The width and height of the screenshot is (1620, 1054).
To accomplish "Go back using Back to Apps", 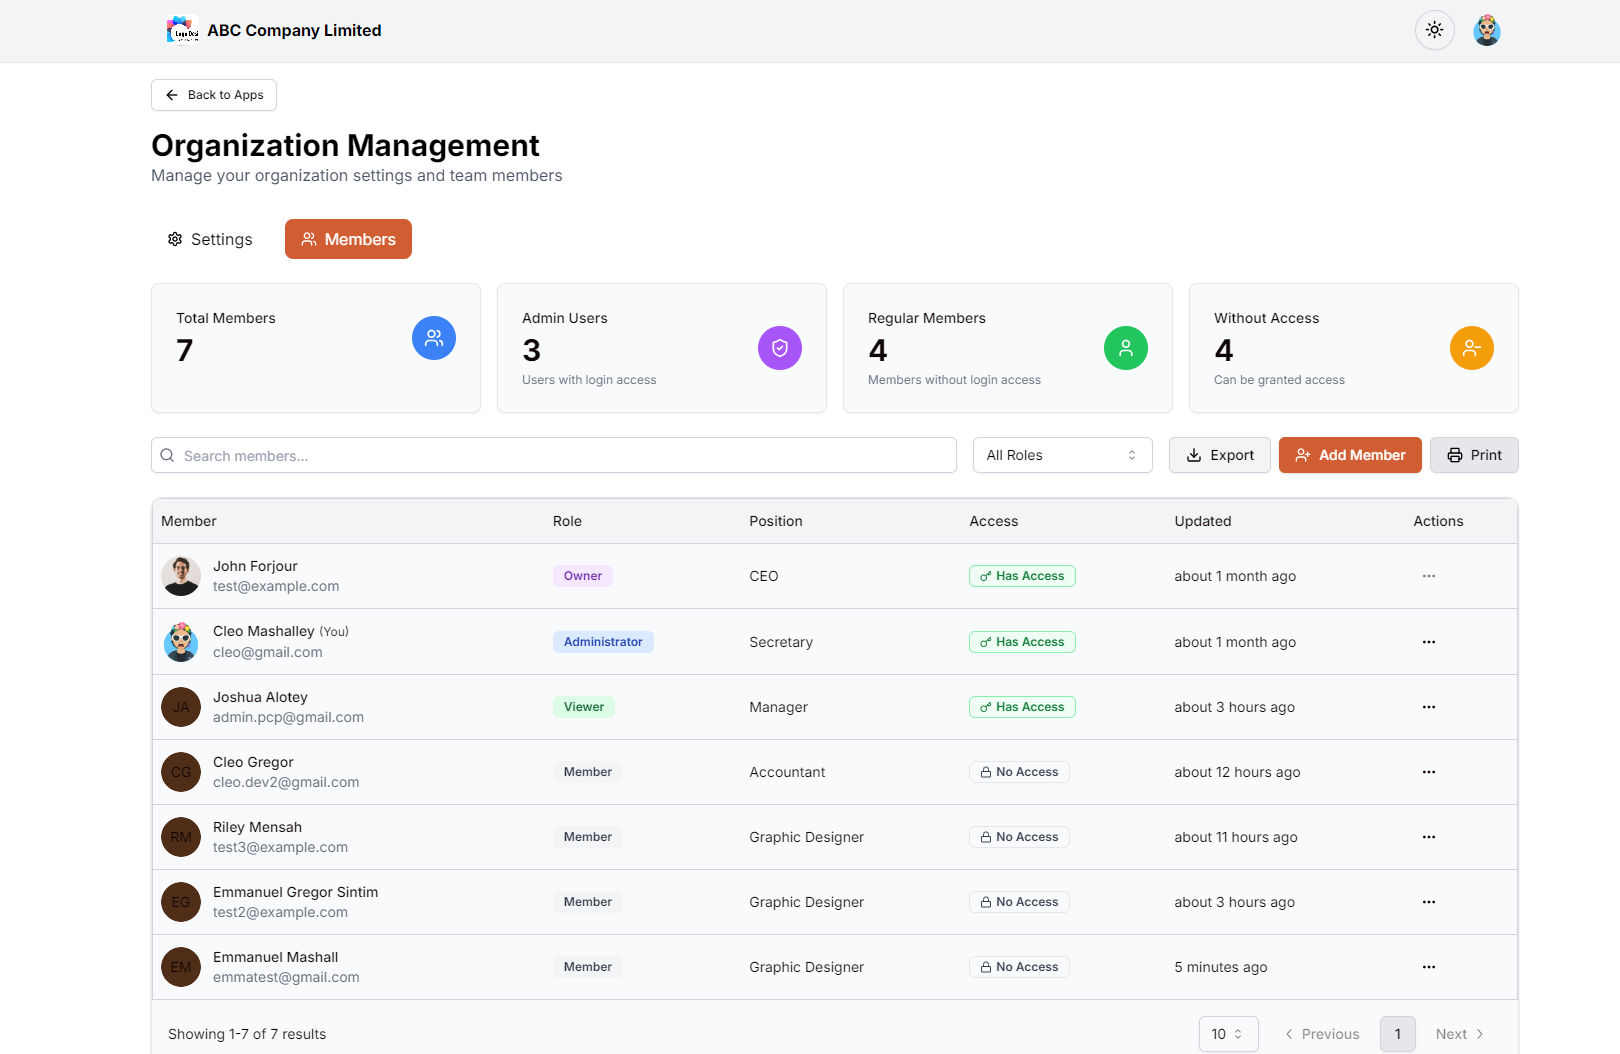I will tap(214, 95).
